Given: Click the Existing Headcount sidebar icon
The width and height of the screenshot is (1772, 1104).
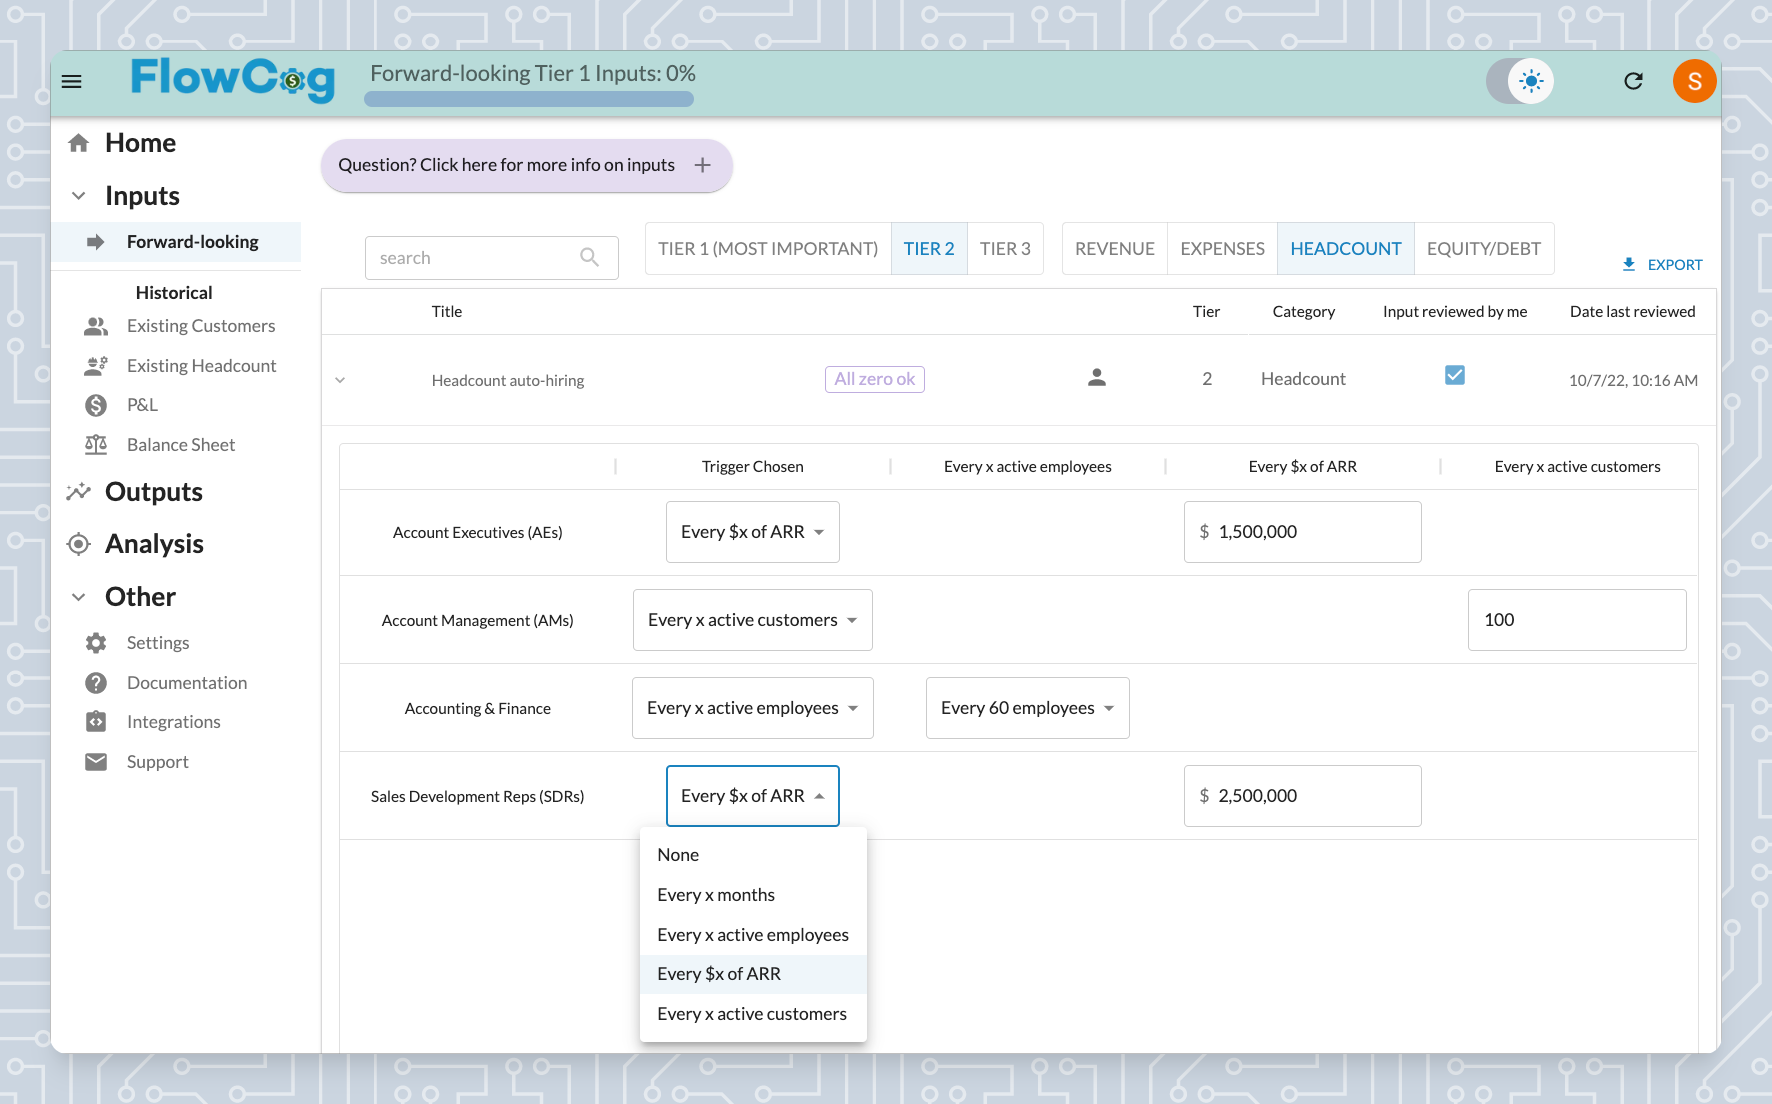Looking at the screenshot, I should 96,366.
